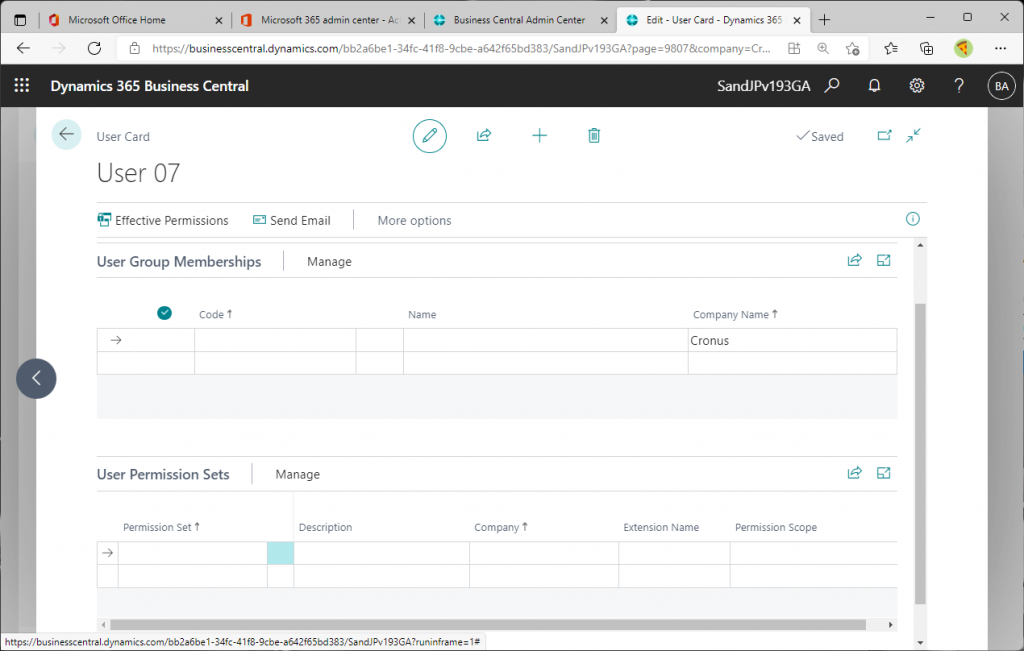Expand User Group Memberships to full view
The height and width of the screenshot is (651, 1024).
pos(884,261)
